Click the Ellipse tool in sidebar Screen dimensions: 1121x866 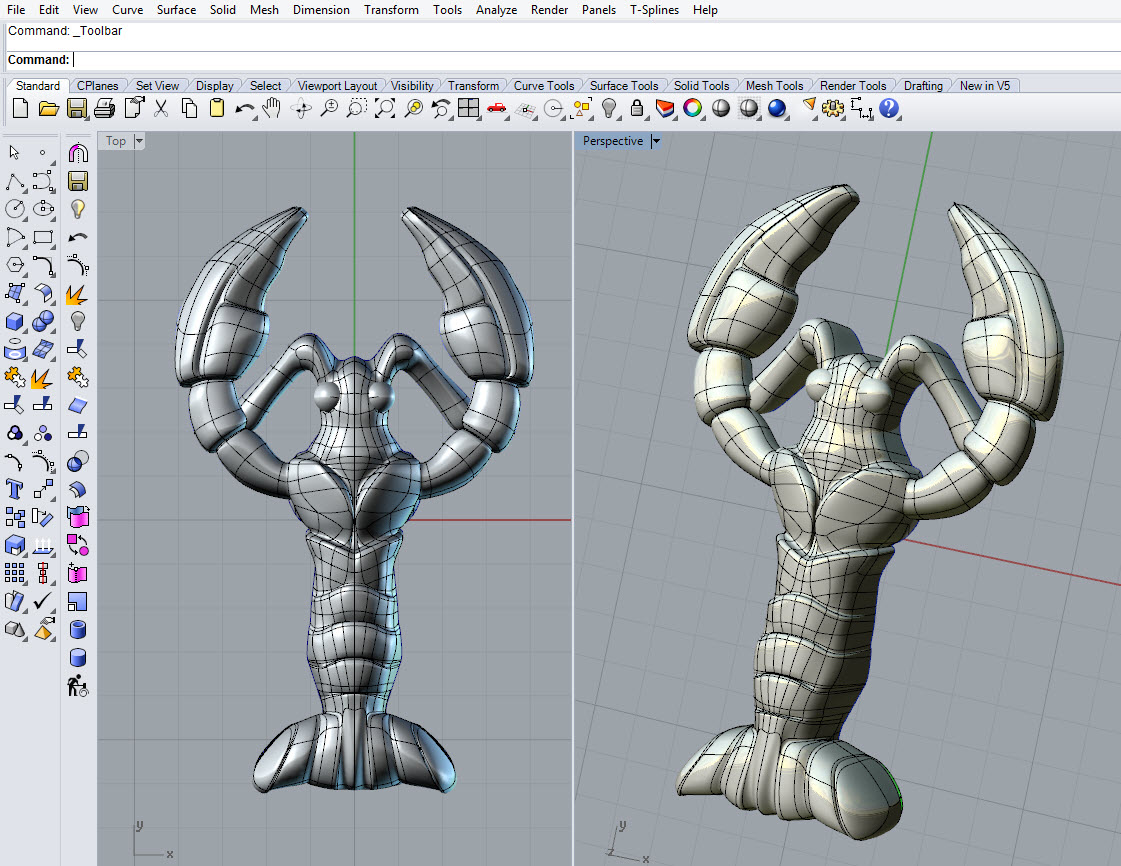[43, 209]
